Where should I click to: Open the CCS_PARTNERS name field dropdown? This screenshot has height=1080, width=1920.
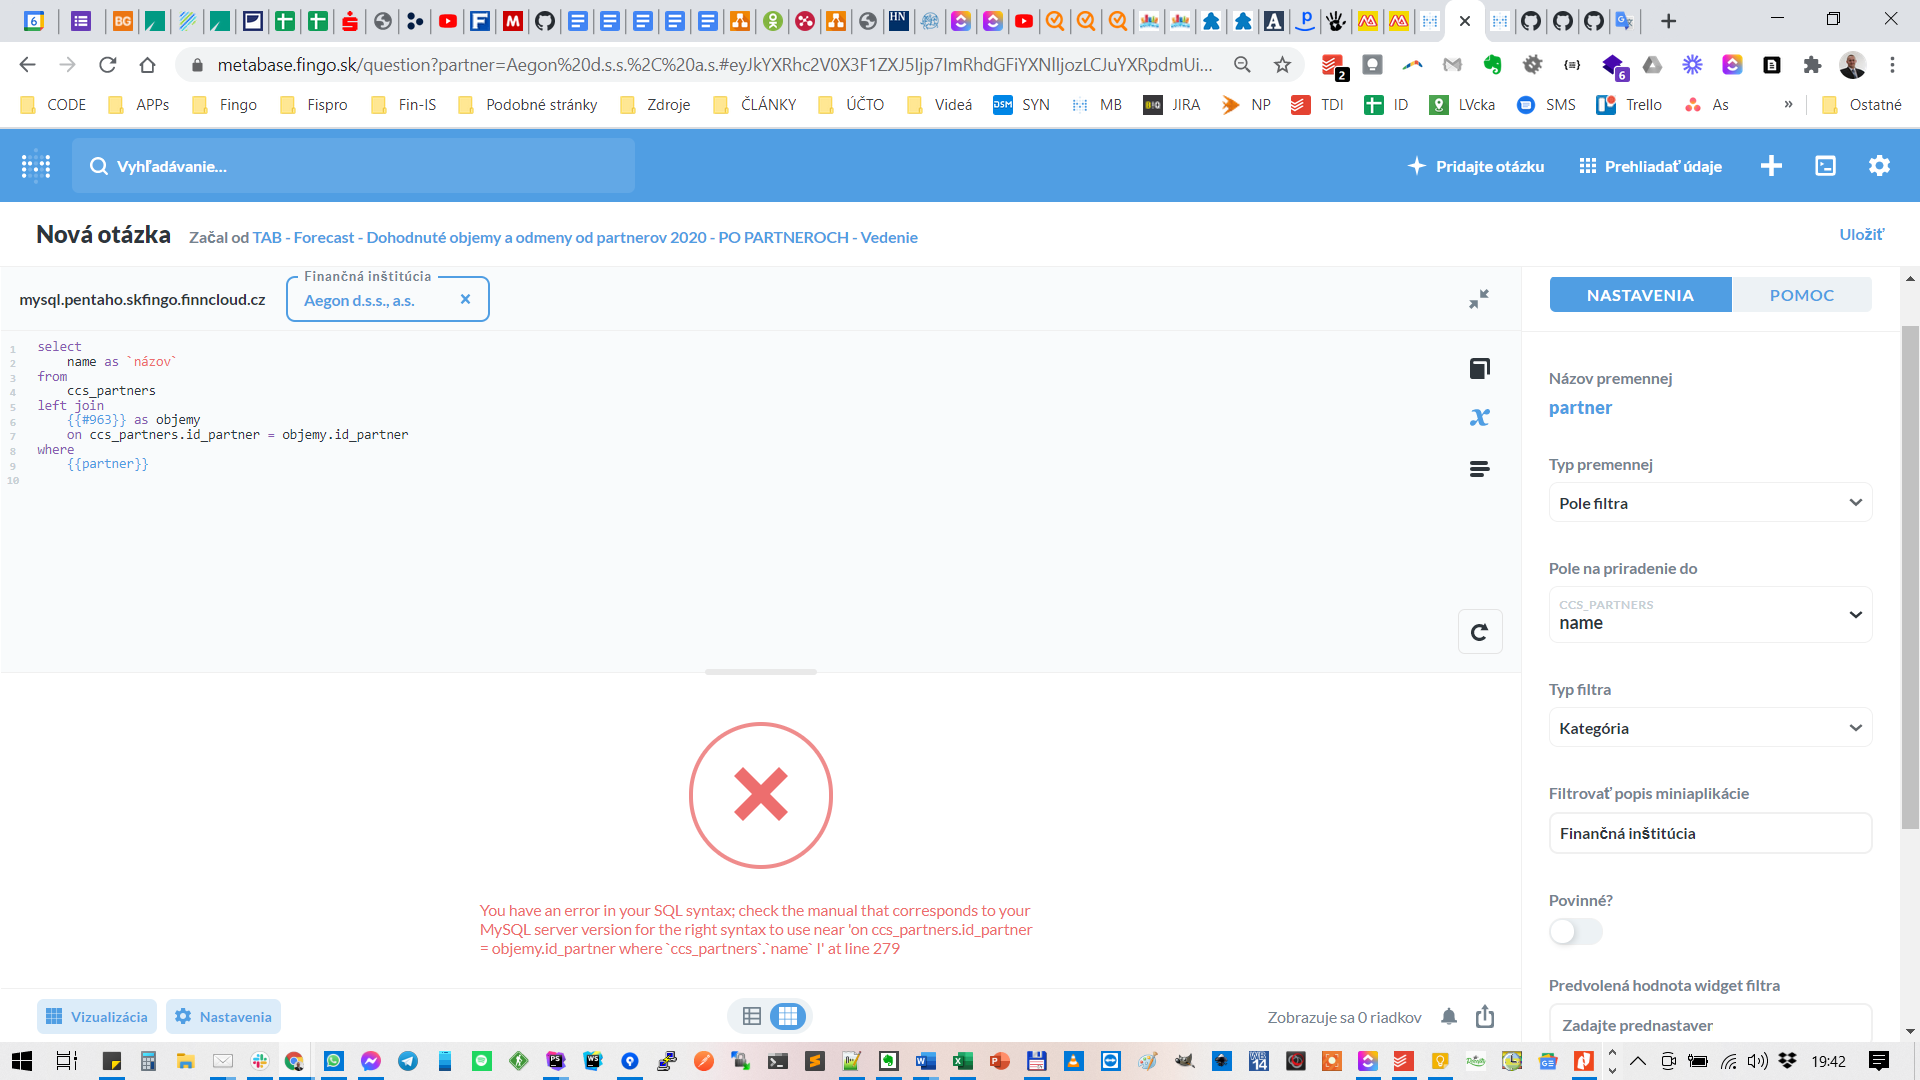coord(1709,615)
